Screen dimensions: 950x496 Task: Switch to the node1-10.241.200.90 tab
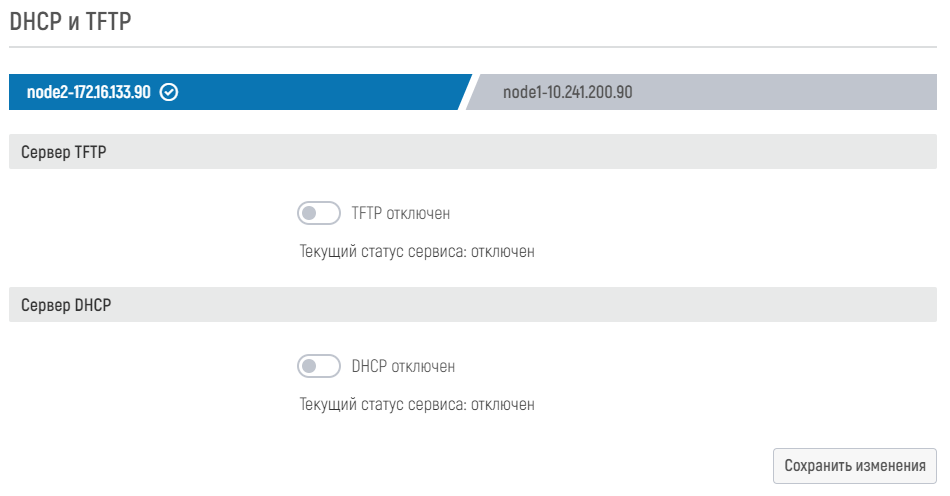coord(567,93)
